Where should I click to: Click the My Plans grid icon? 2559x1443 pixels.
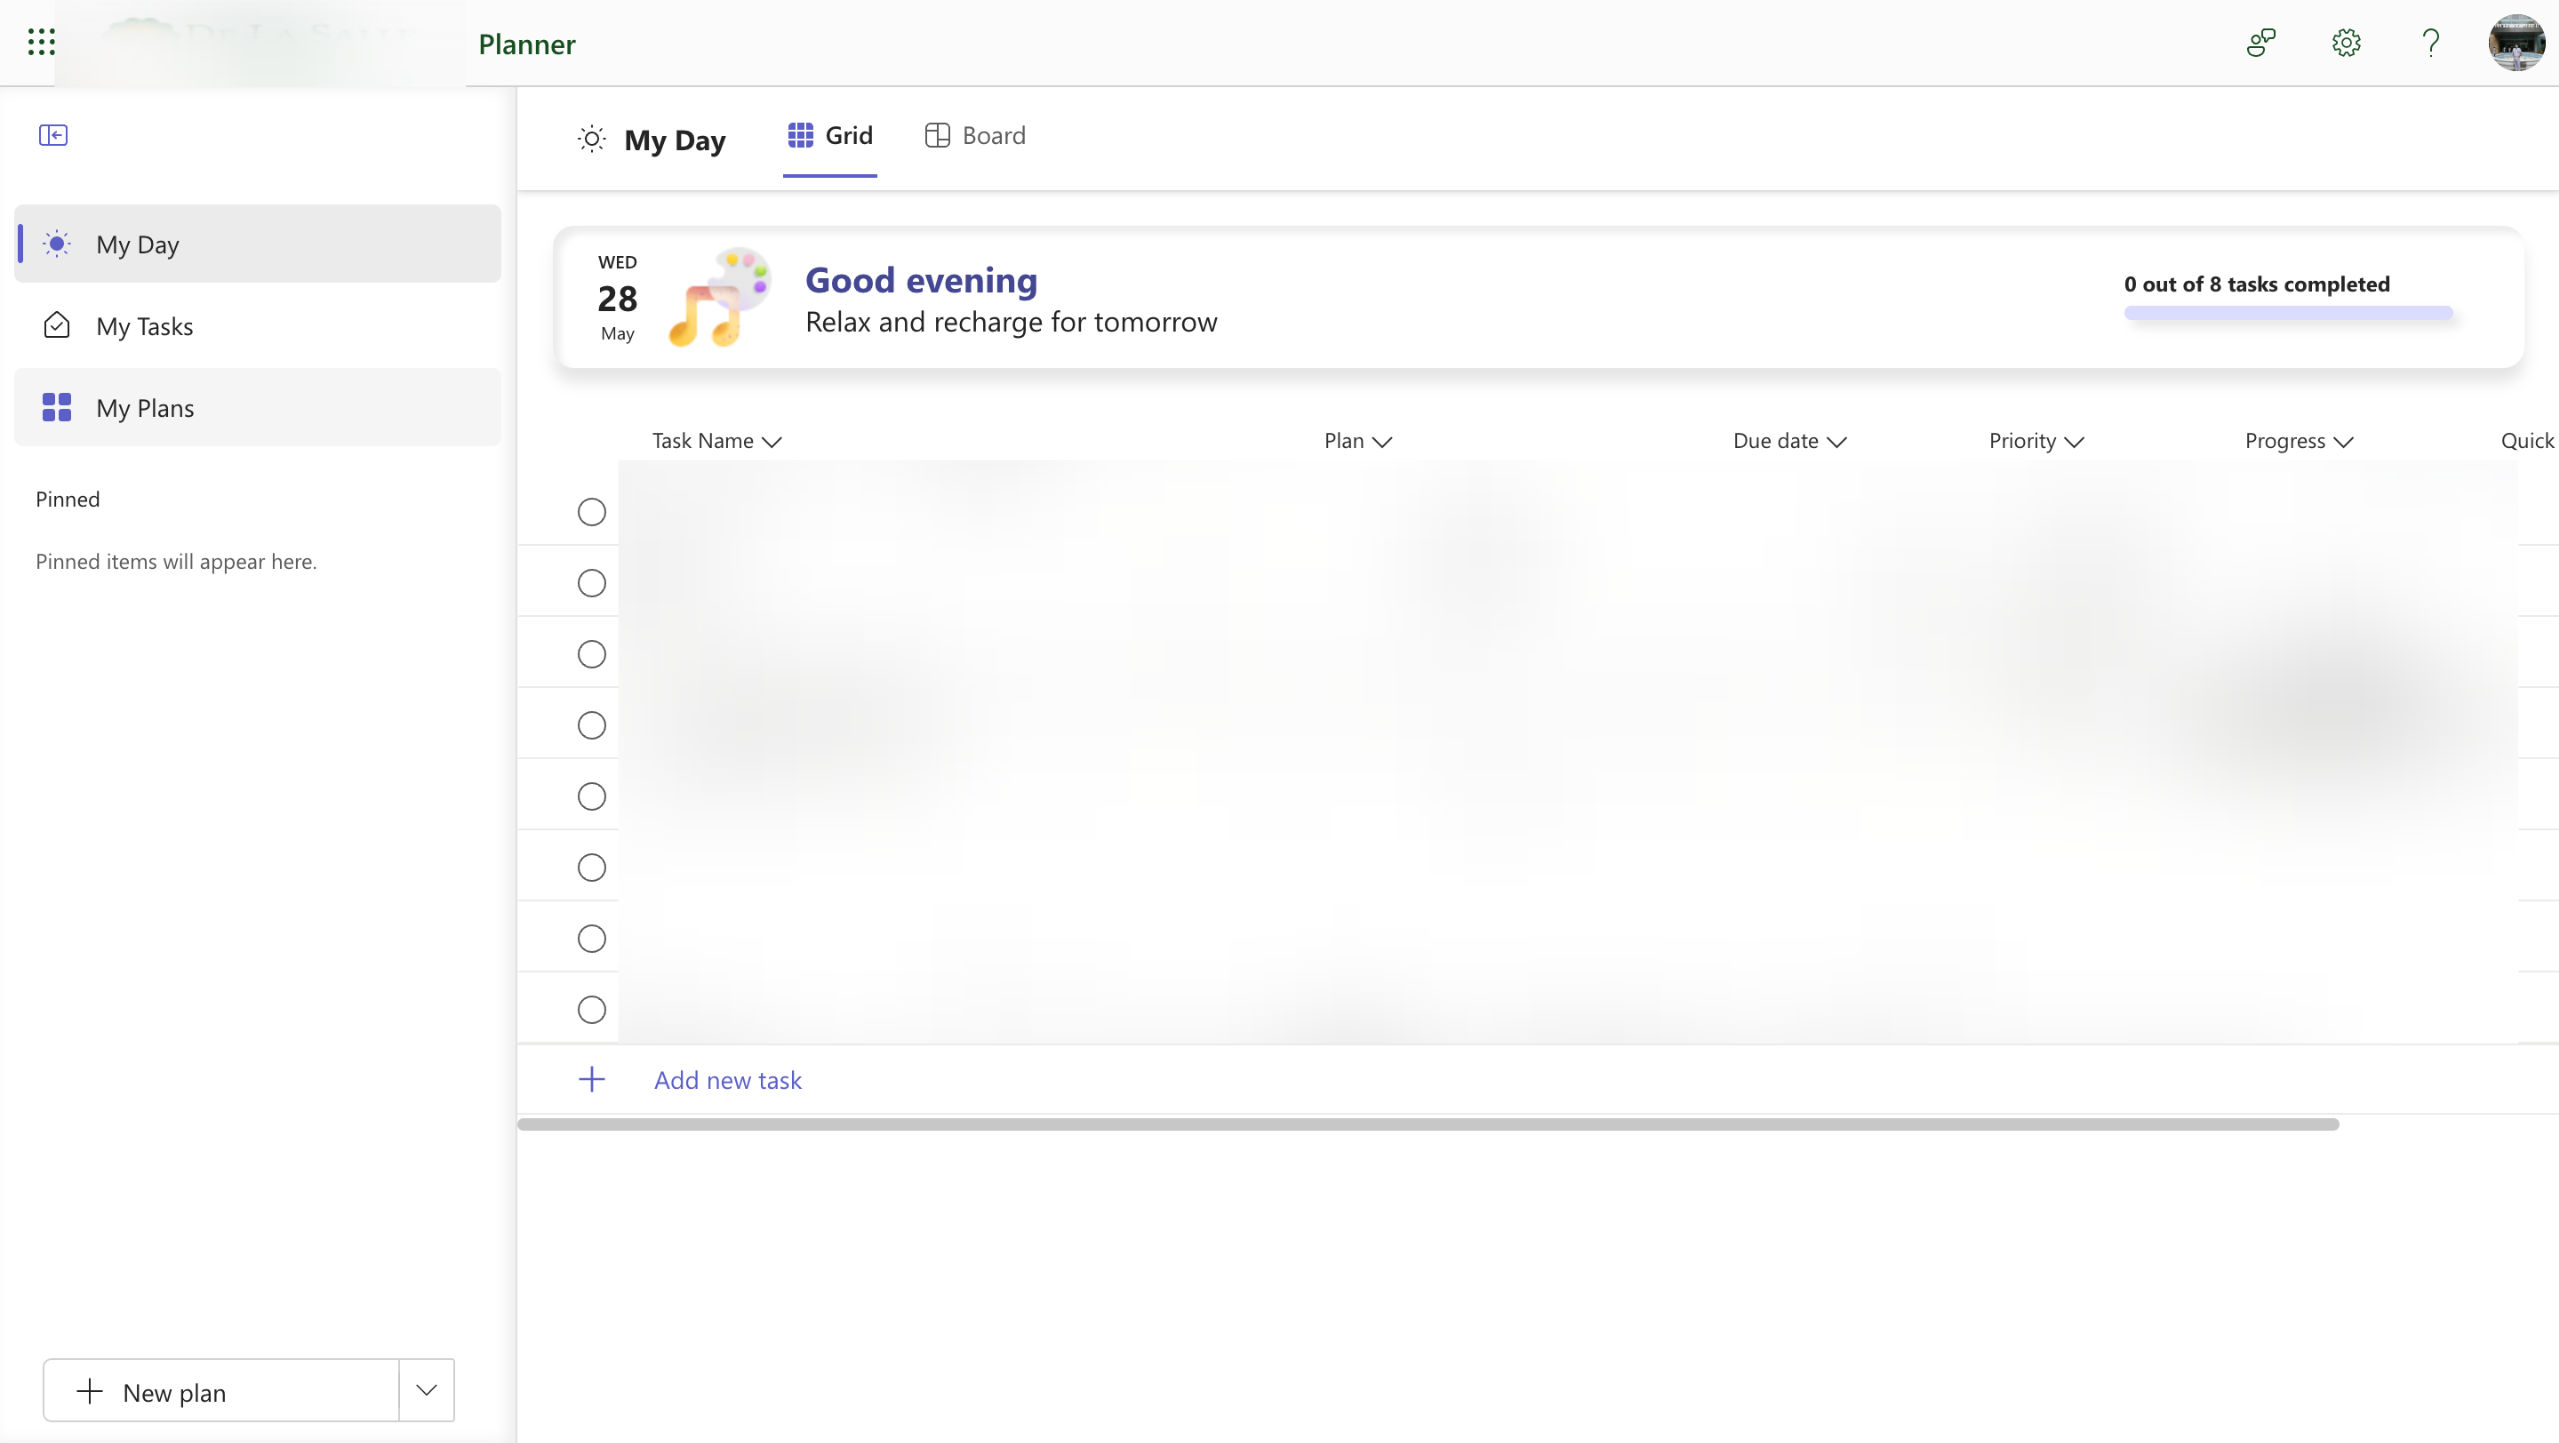pyautogui.click(x=56, y=408)
